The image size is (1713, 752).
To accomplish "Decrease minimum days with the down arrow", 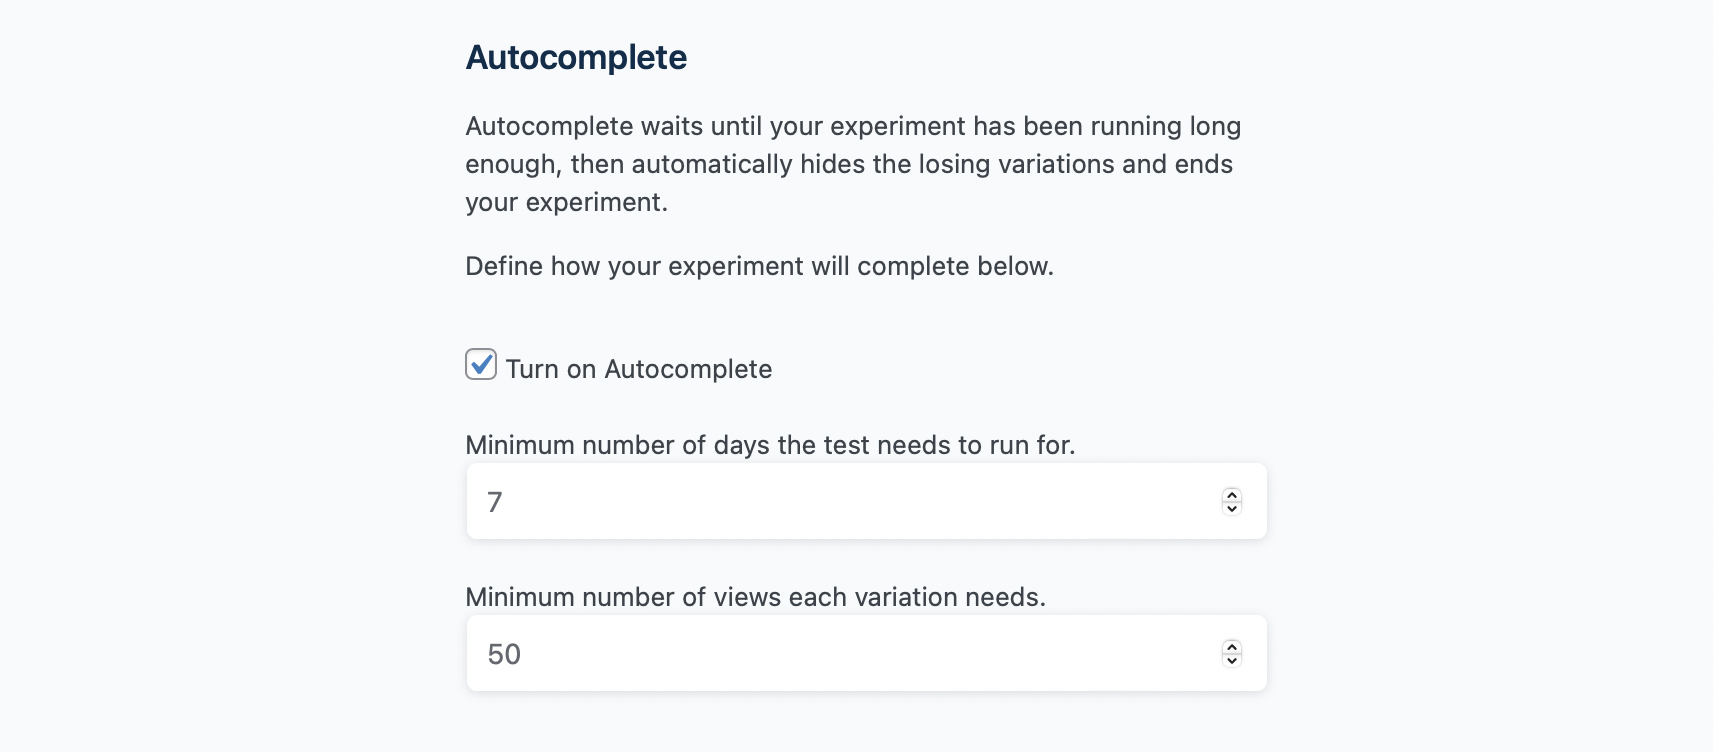I will click(x=1232, y=508).
